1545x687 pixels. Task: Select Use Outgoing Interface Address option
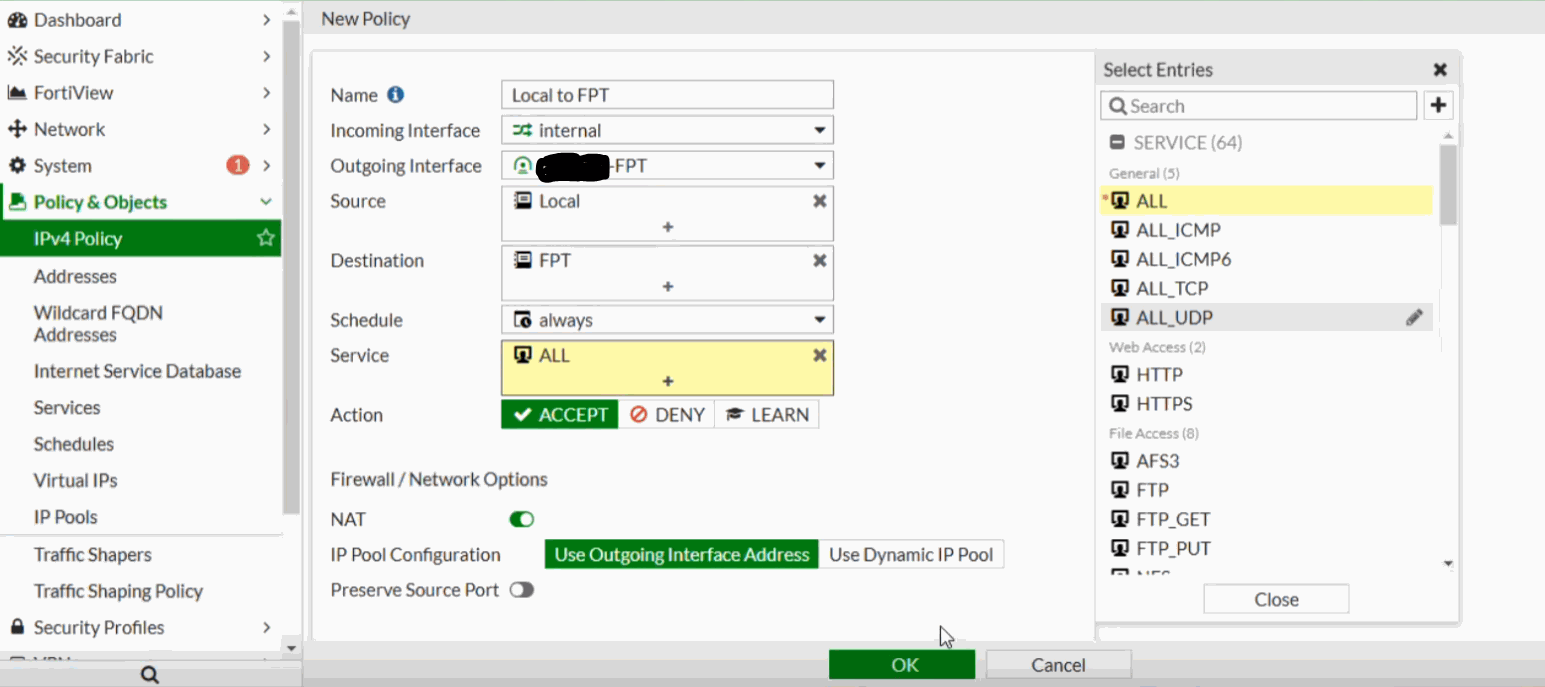(x=682, y=554)
